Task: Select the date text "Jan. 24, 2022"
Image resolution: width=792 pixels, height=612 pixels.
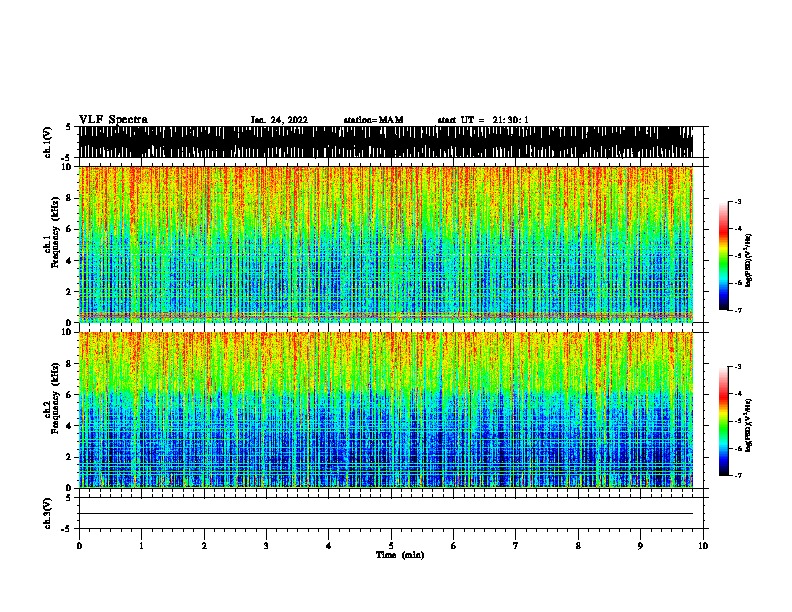Action: [x=279, y=120]
